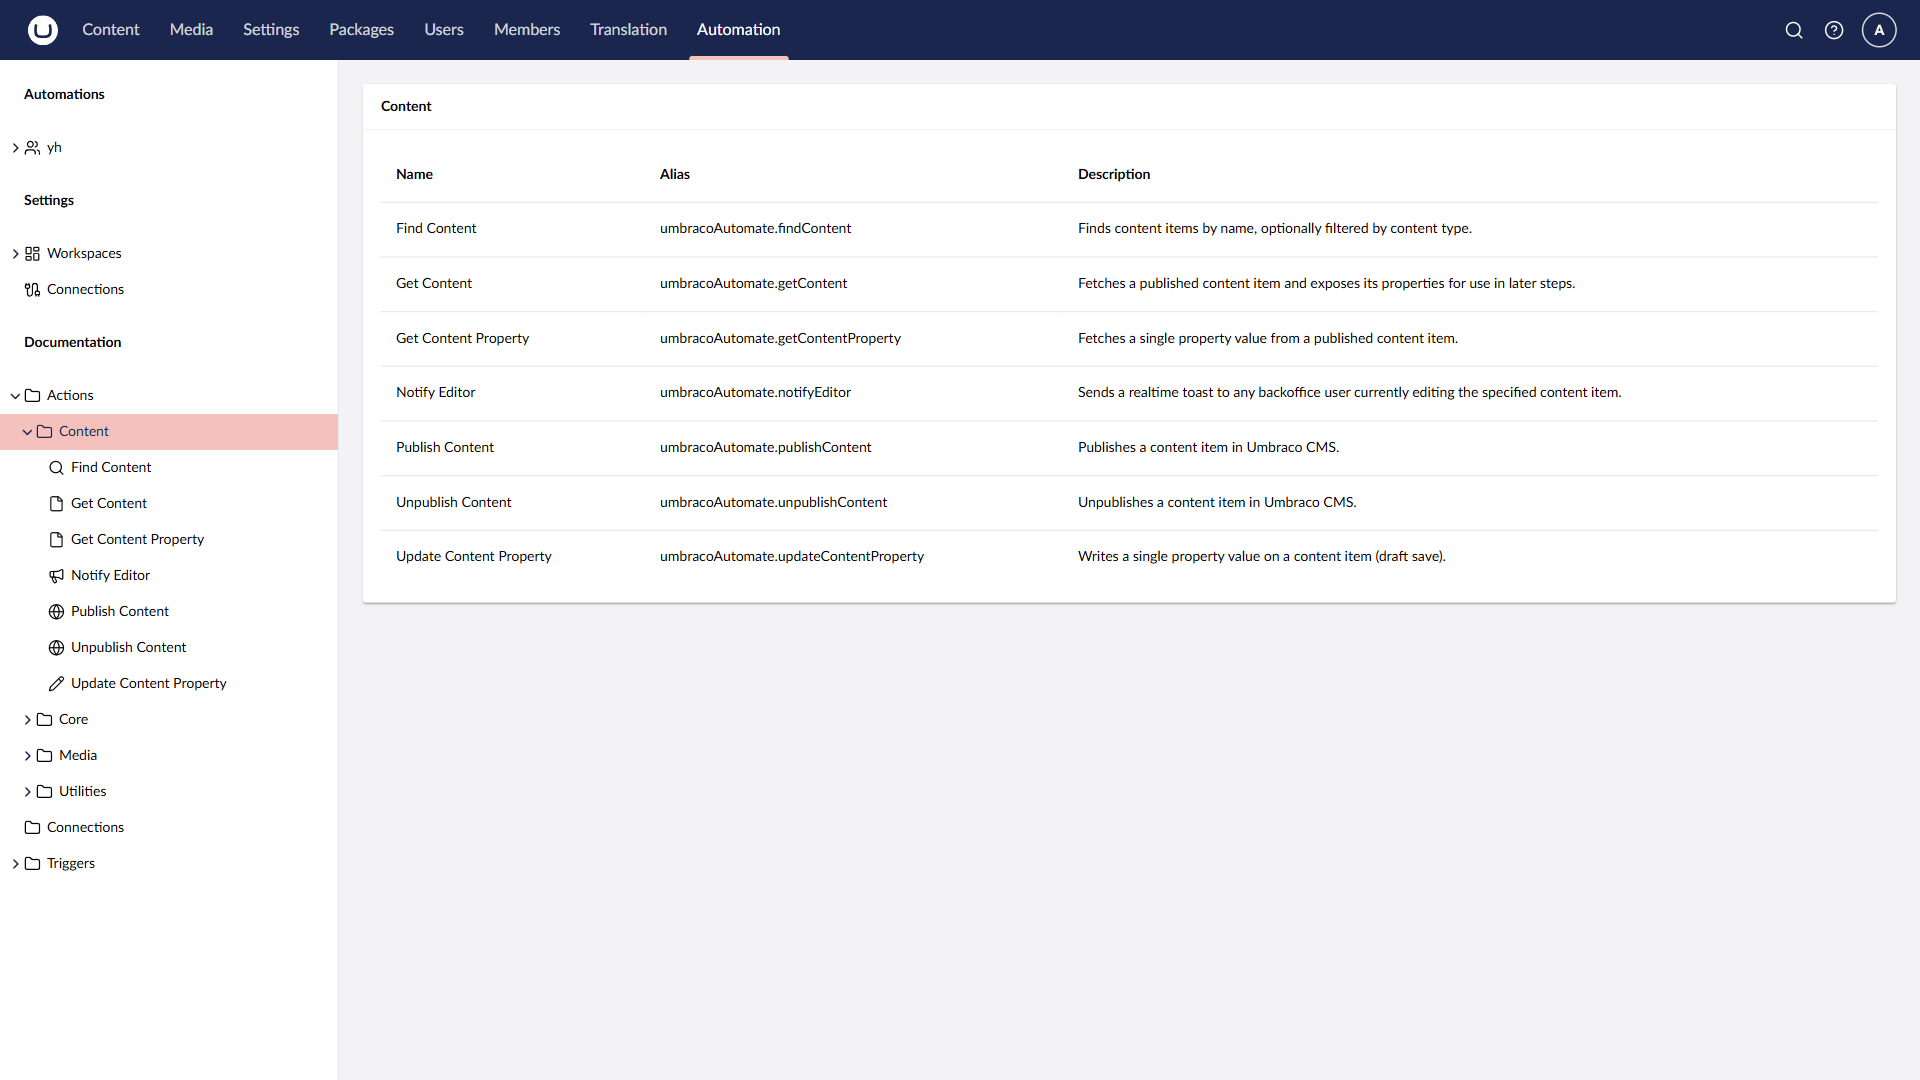The height and width of the screenshot is (1080, 1920).
Task: Expand the Core folder node
Action: [27, 720]
